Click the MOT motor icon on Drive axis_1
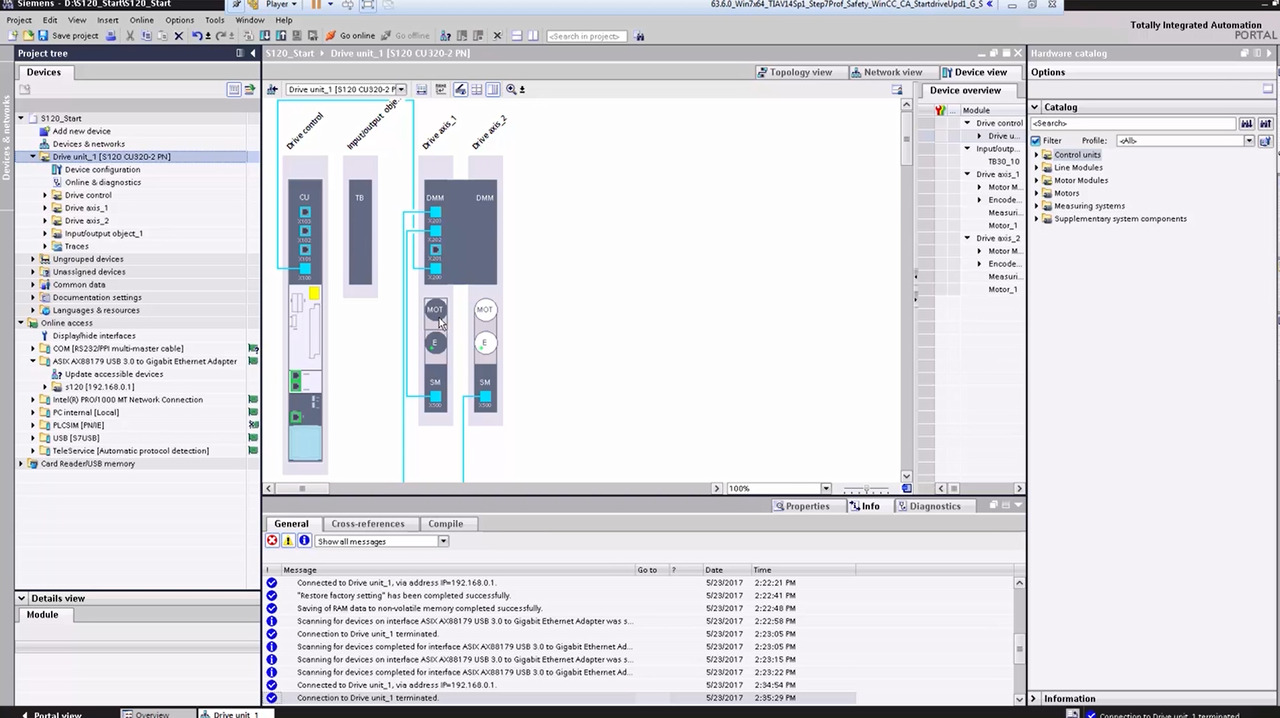The width and height of the screenshot is (1280, 718). coord(435,310)
